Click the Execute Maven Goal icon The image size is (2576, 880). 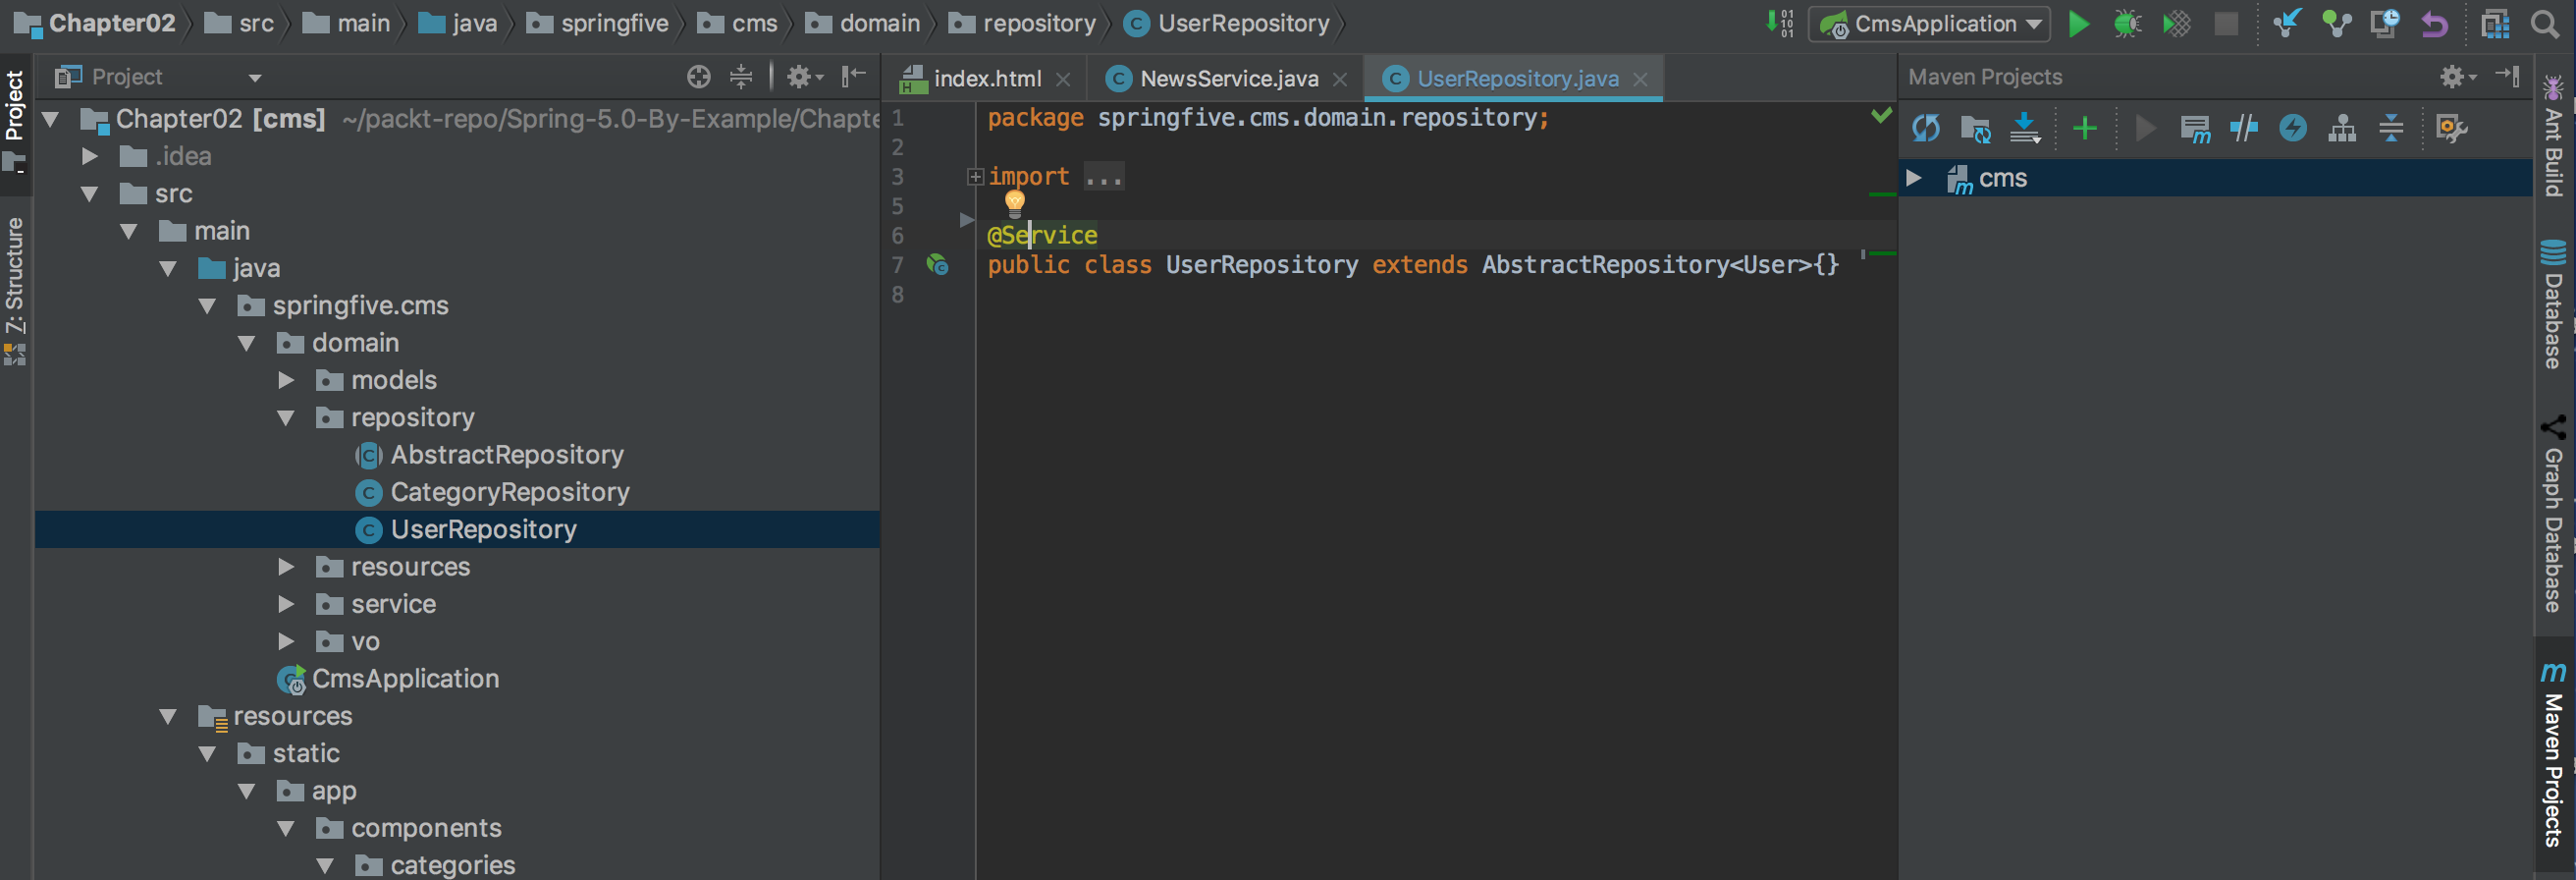pos(2195,128)
